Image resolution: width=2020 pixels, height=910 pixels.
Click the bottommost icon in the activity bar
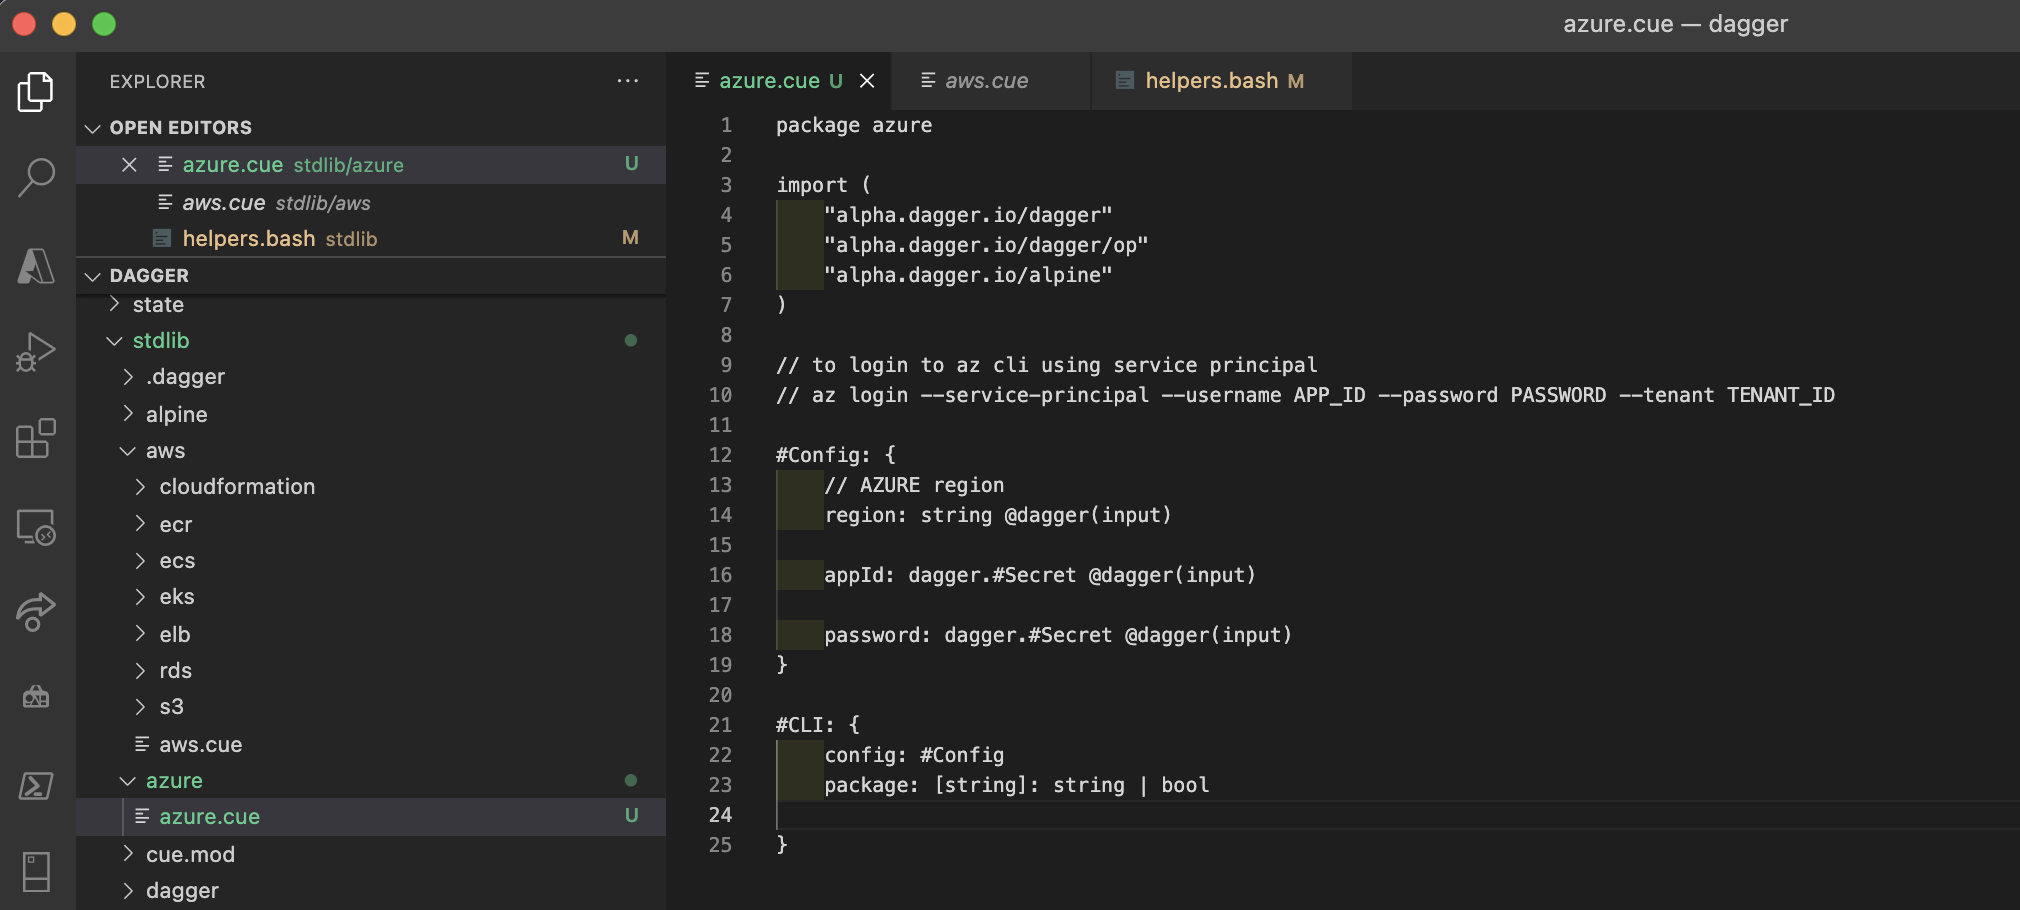click(x=37, y=872)
